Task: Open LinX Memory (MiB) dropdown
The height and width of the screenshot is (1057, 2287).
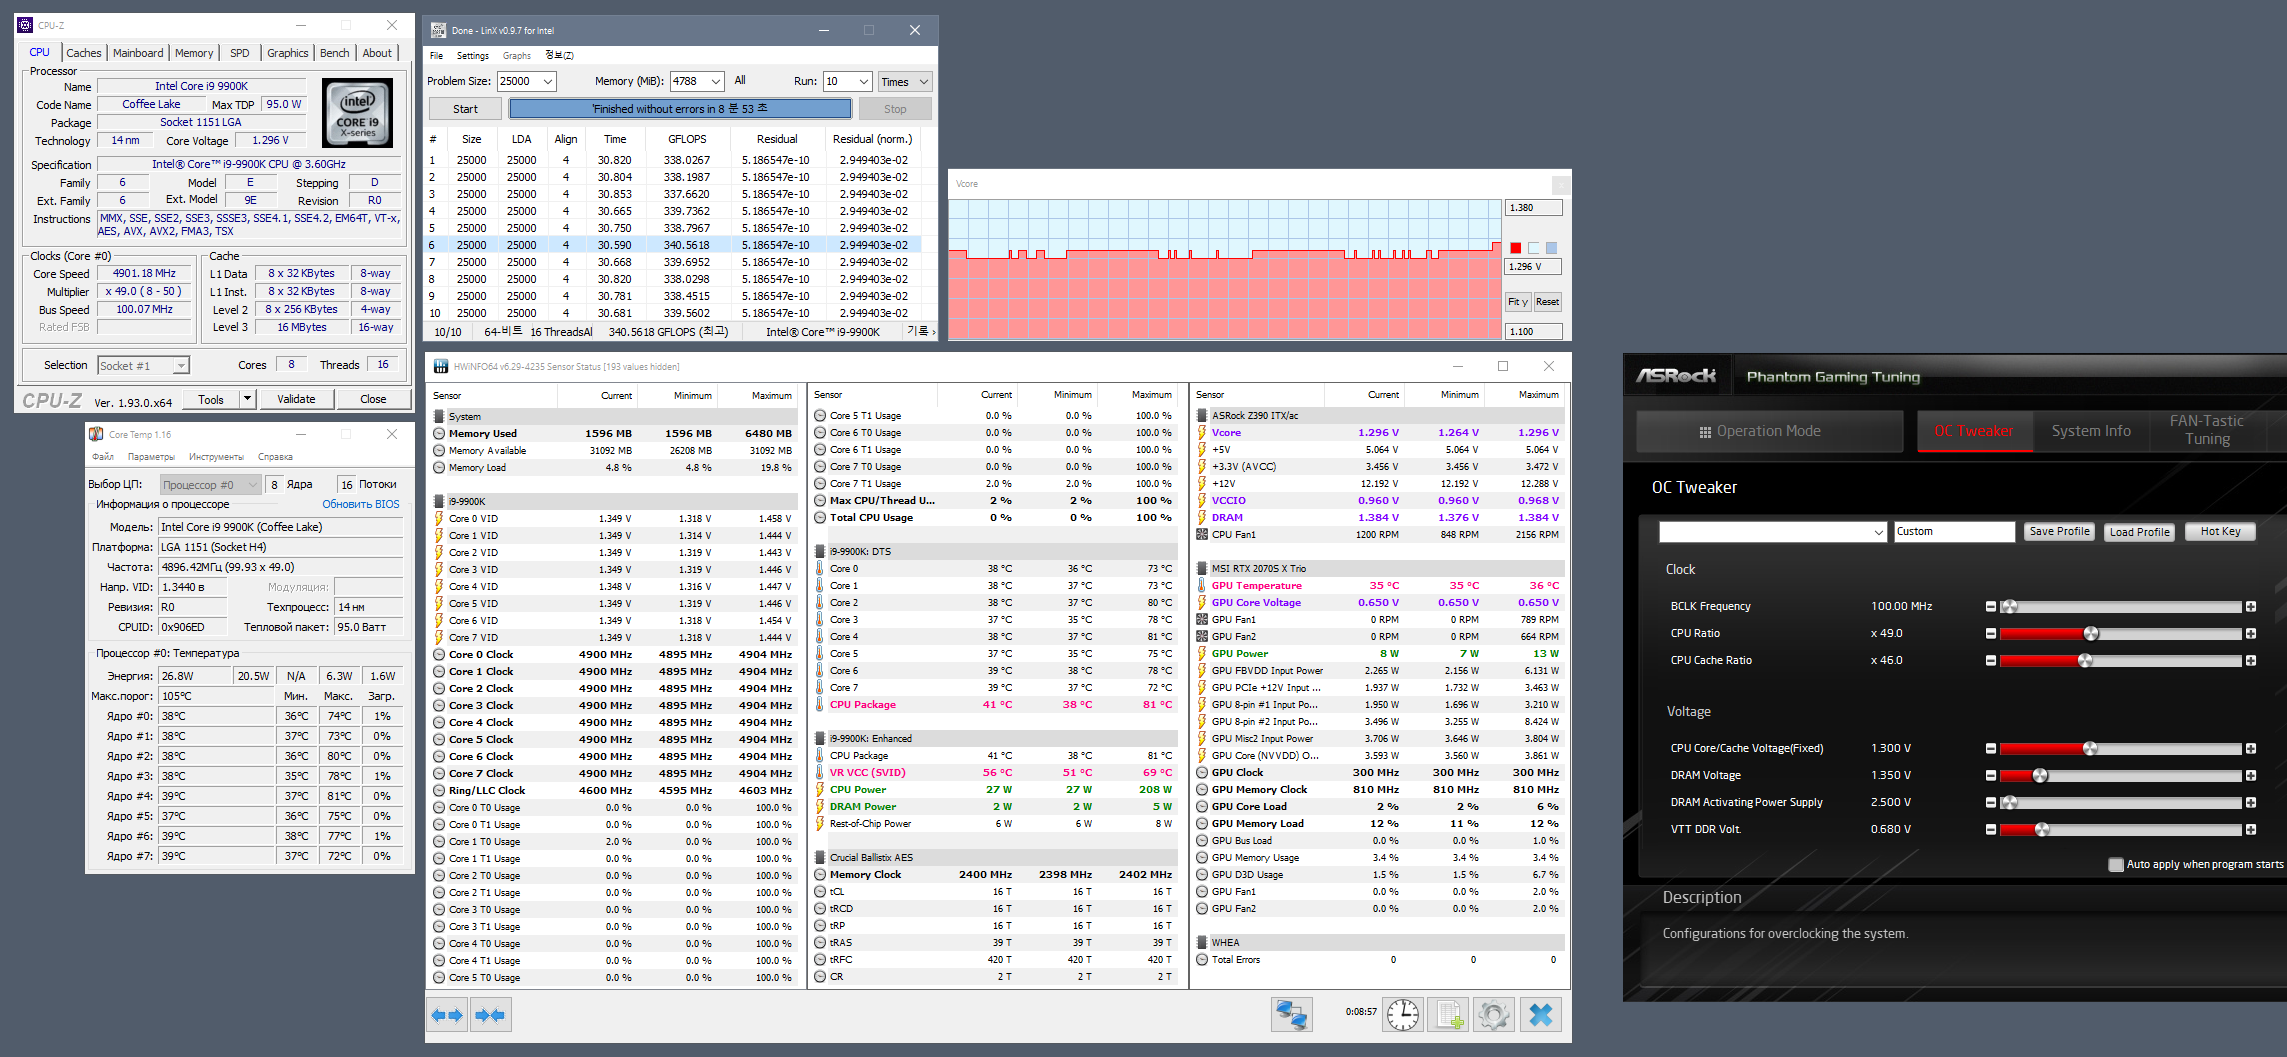Action: pos(716,82)
